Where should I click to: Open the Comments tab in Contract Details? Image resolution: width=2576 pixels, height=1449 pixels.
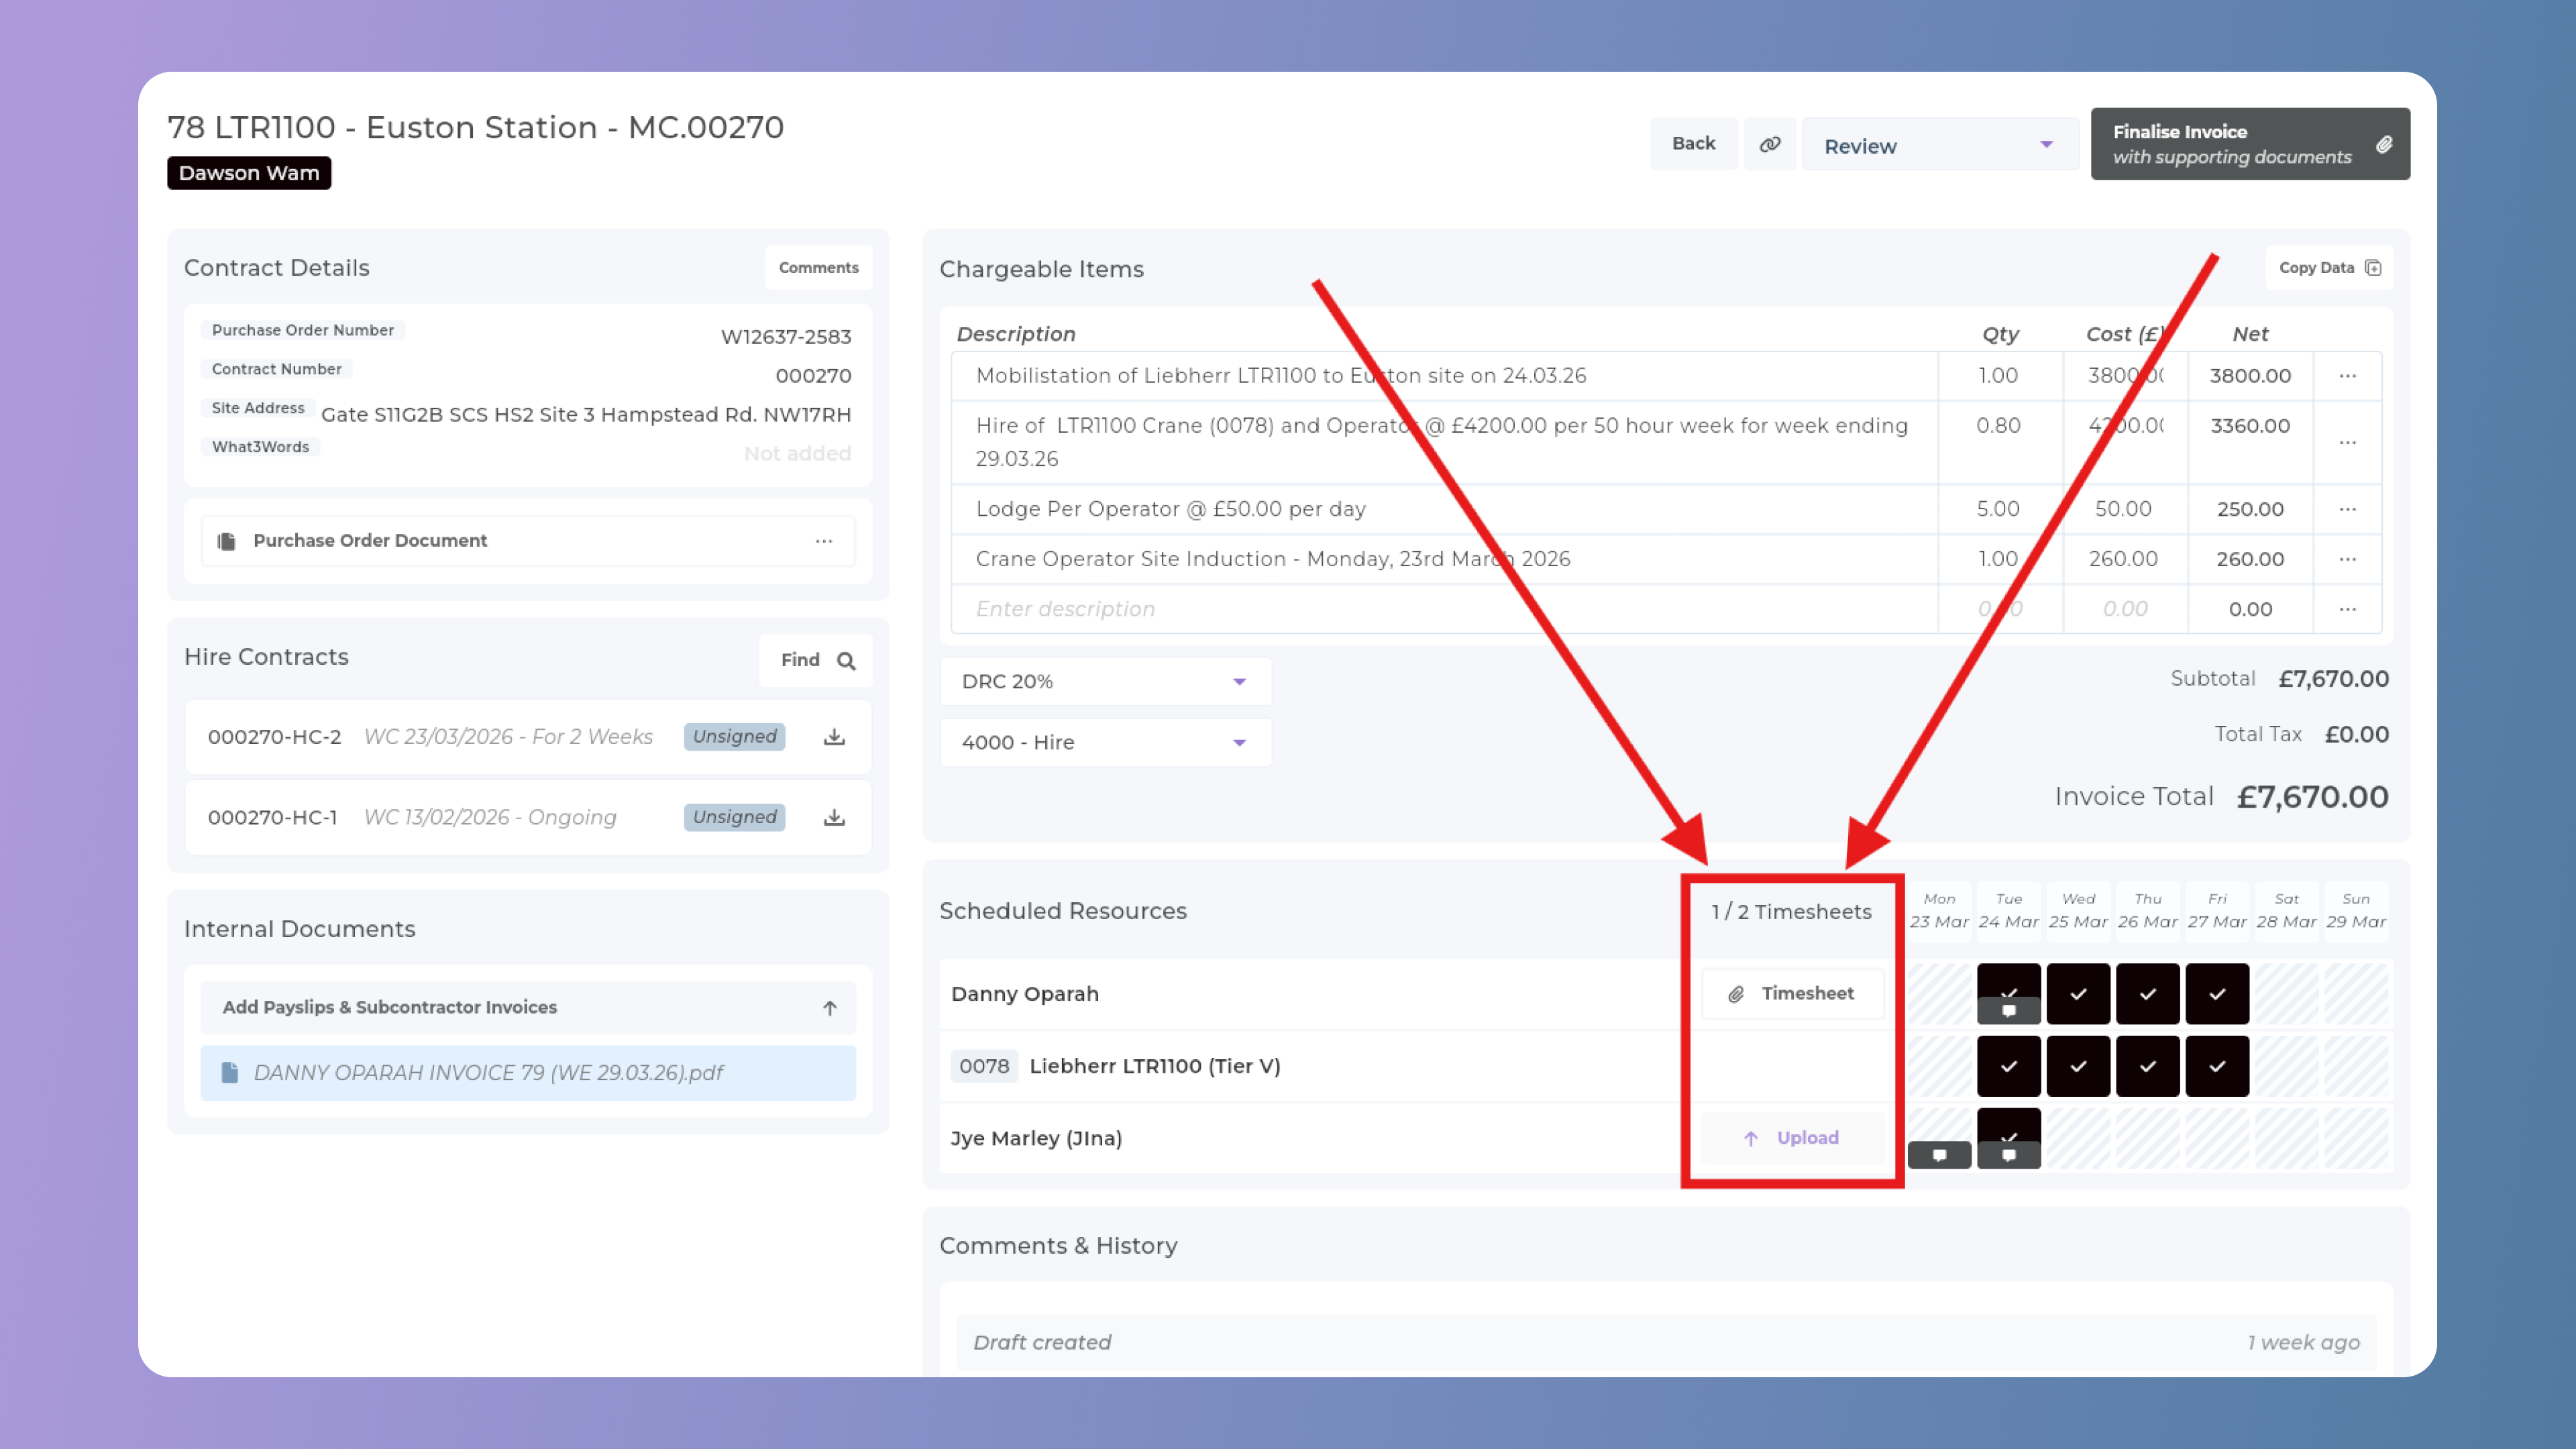coord(818,268)
